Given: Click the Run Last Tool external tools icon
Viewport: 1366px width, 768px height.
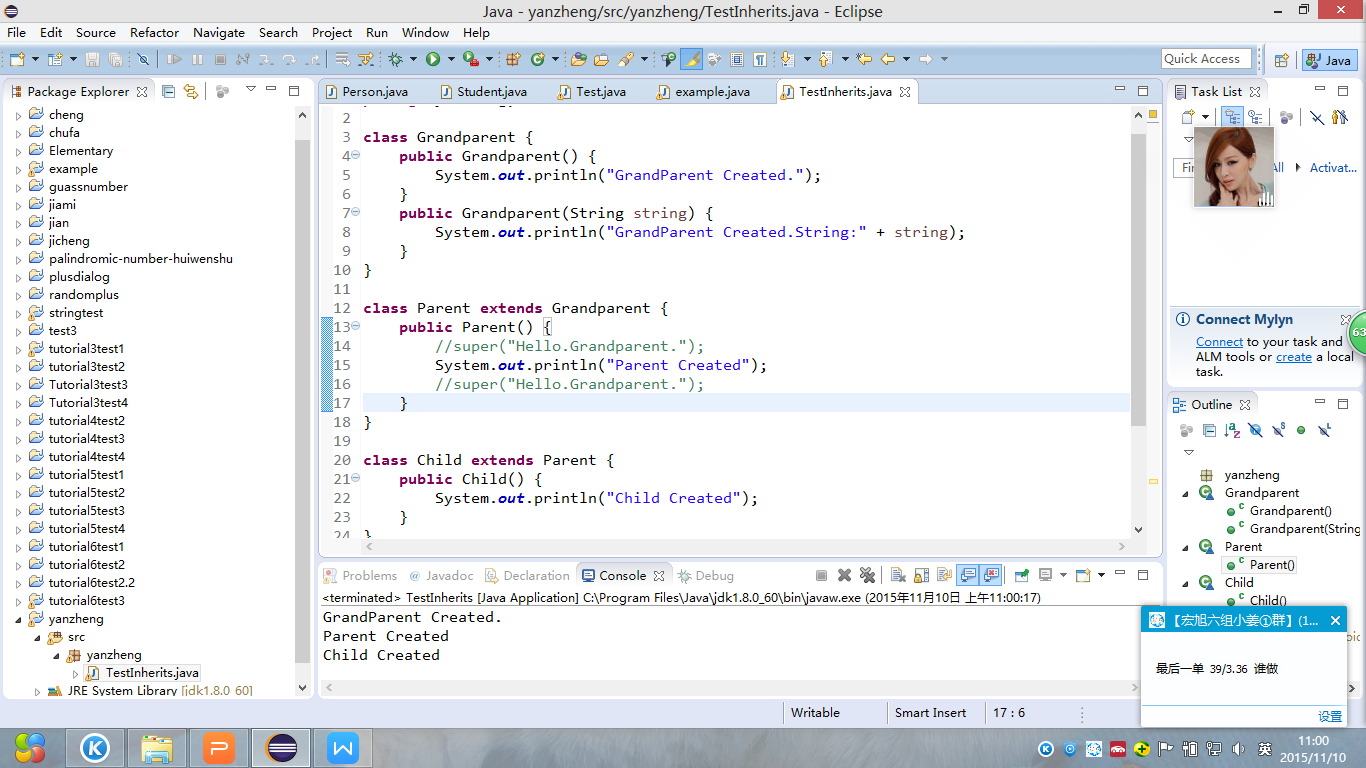Looking at the screenshot, I should click(x=470, y=59).
